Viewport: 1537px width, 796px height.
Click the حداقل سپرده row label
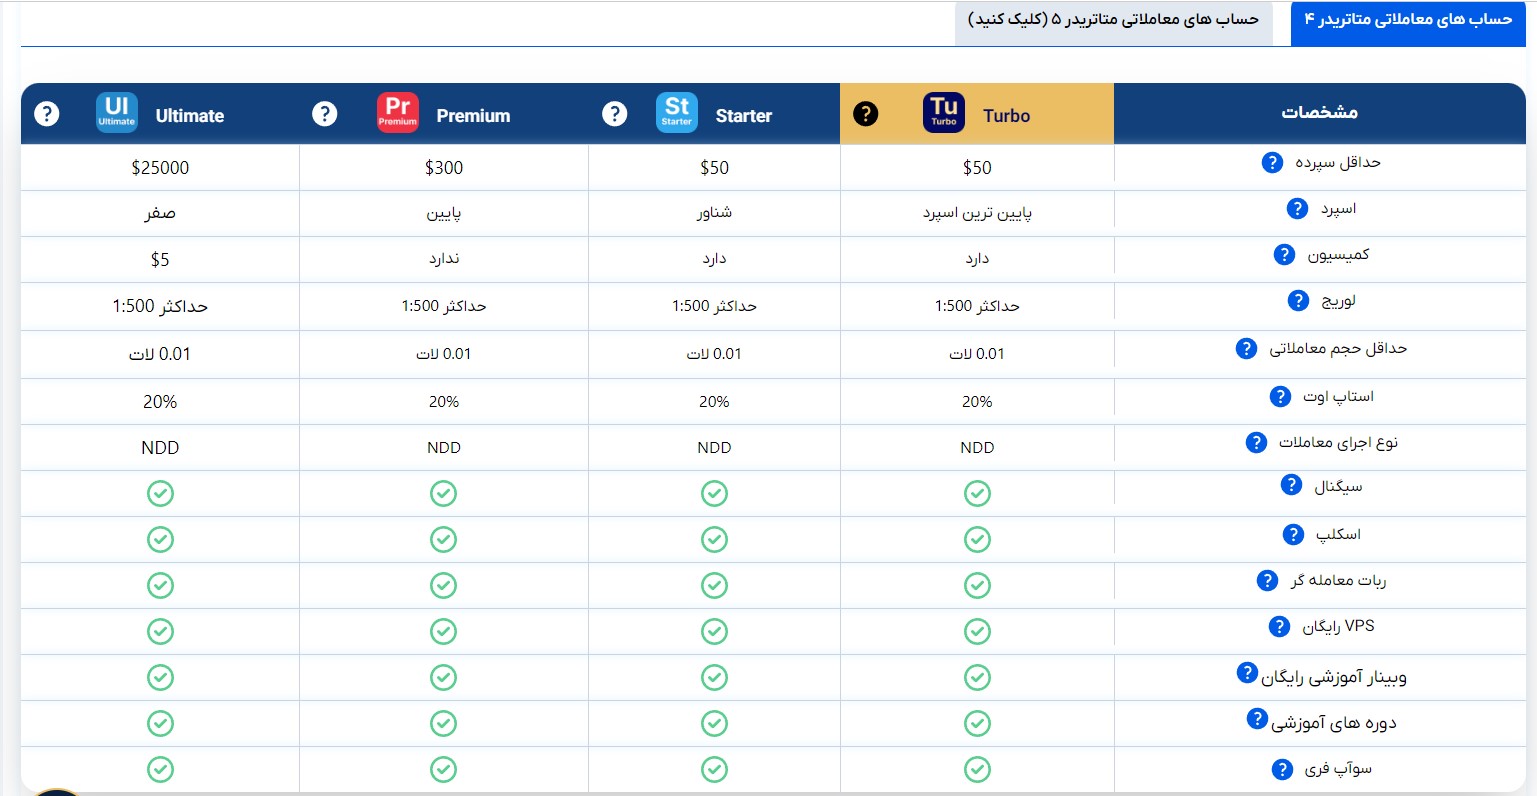coord(1338,162)
